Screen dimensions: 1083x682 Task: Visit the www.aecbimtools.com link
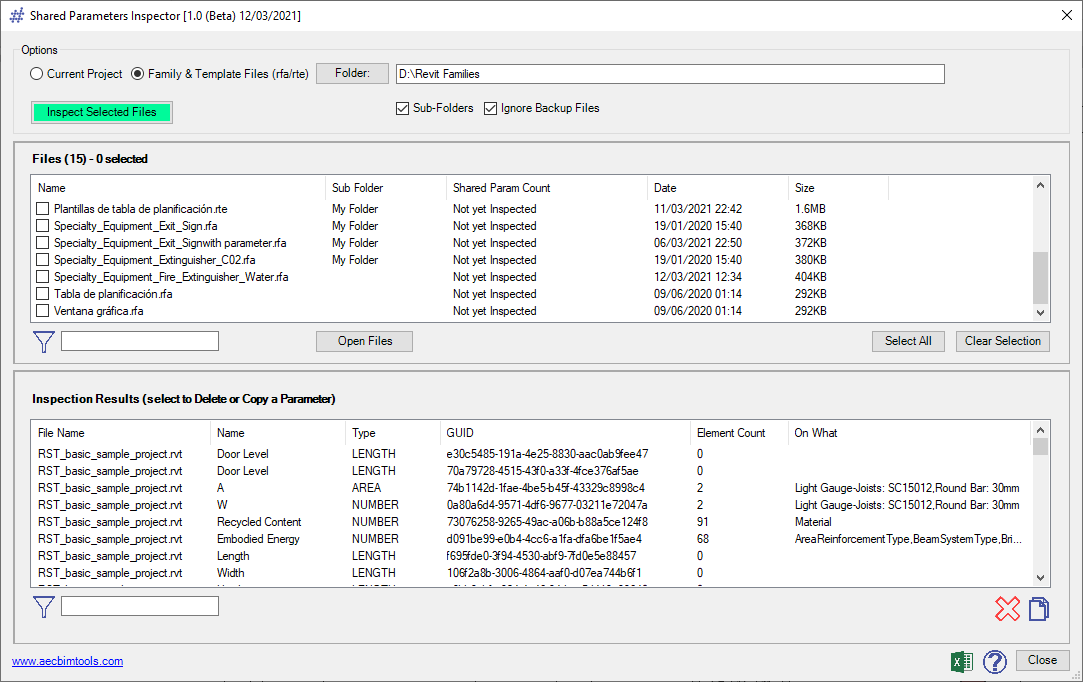tap(67, 661)
